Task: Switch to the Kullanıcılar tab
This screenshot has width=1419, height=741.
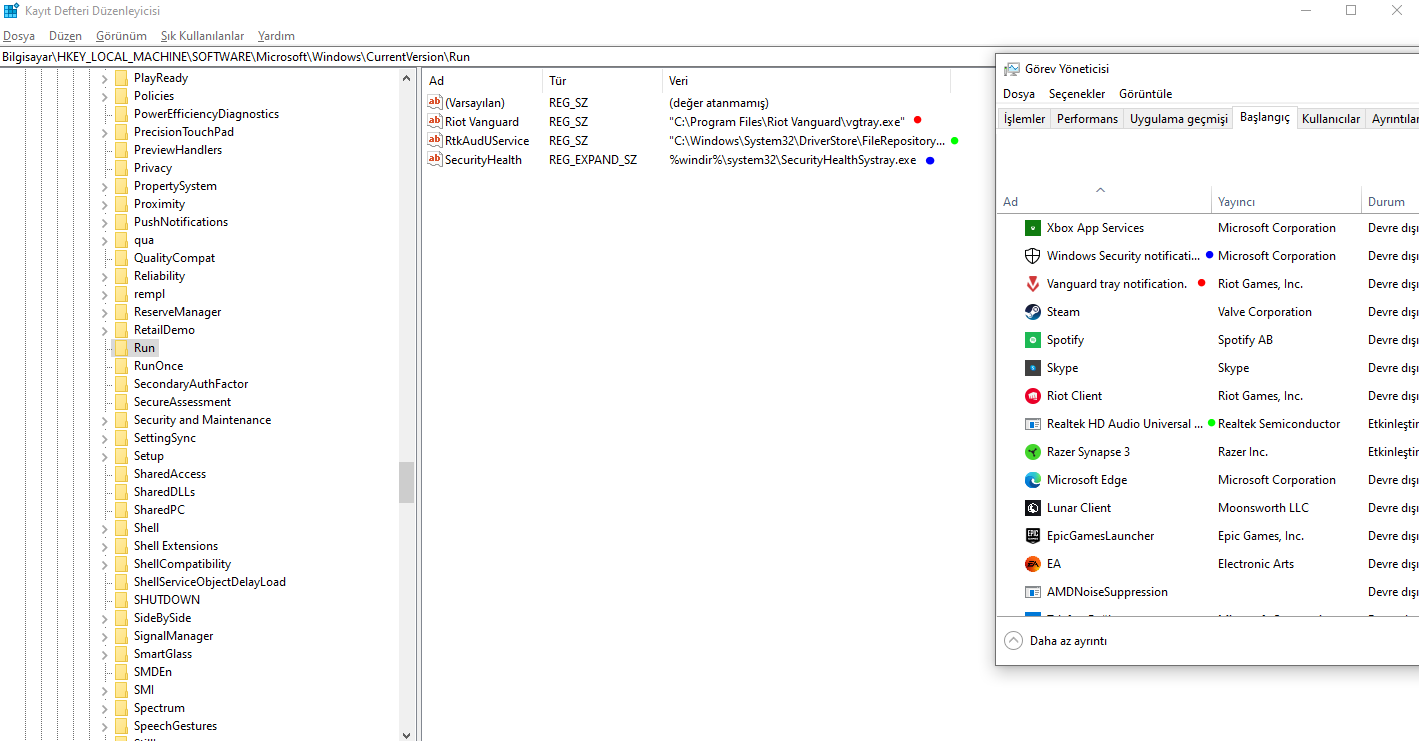Action: point(1331,119)
